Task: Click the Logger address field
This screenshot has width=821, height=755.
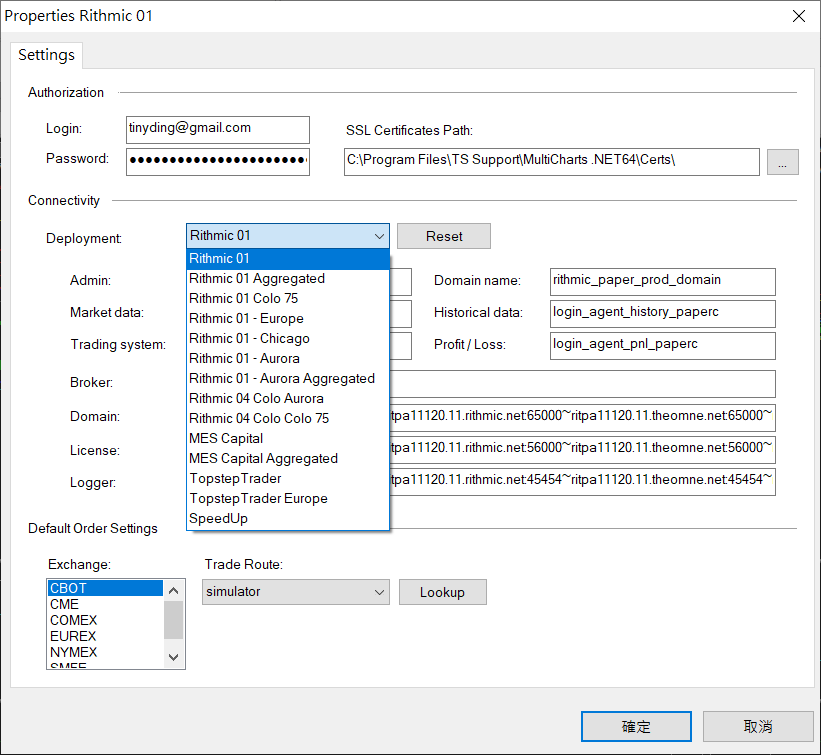Action: 582,482
